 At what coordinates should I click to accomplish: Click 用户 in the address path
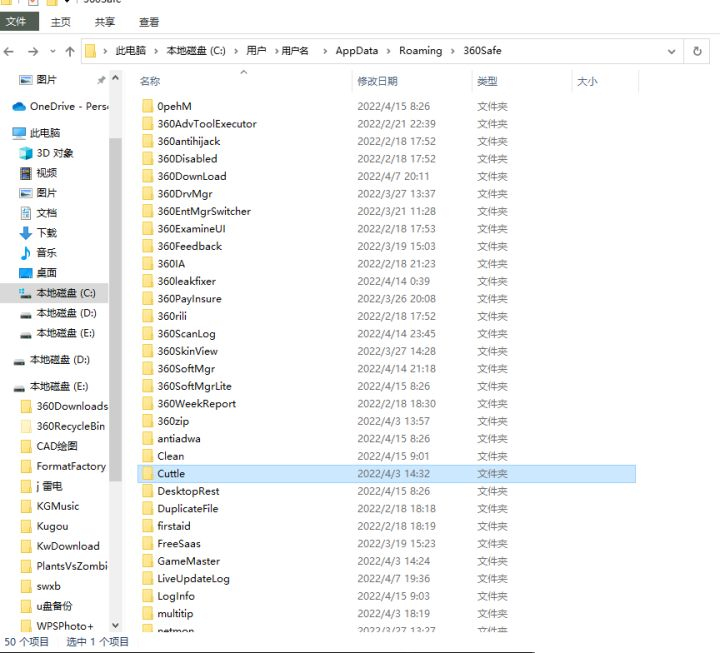[x=256, y=51]
